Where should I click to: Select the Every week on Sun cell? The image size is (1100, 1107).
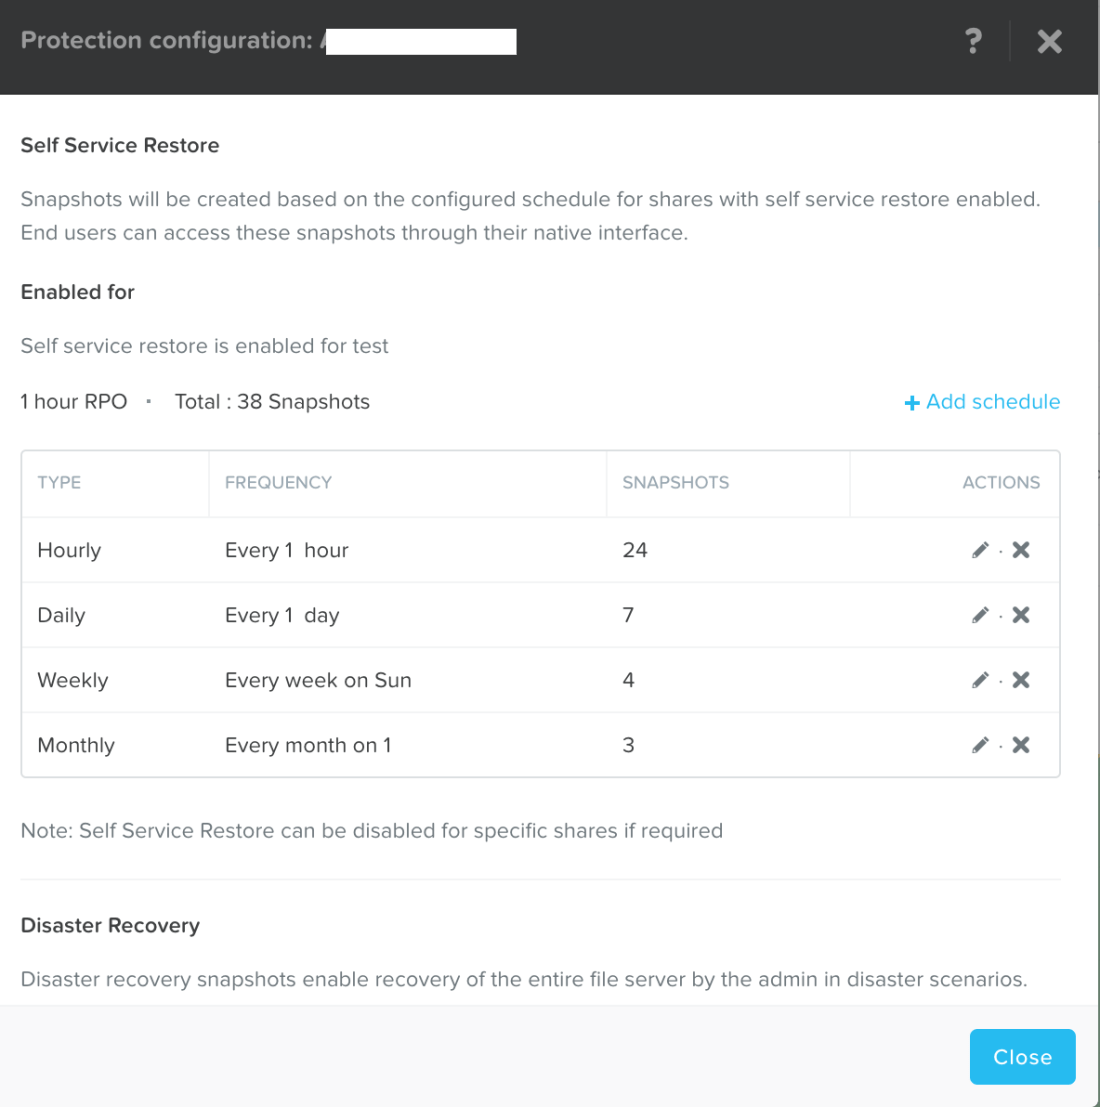tap(318, 680)
